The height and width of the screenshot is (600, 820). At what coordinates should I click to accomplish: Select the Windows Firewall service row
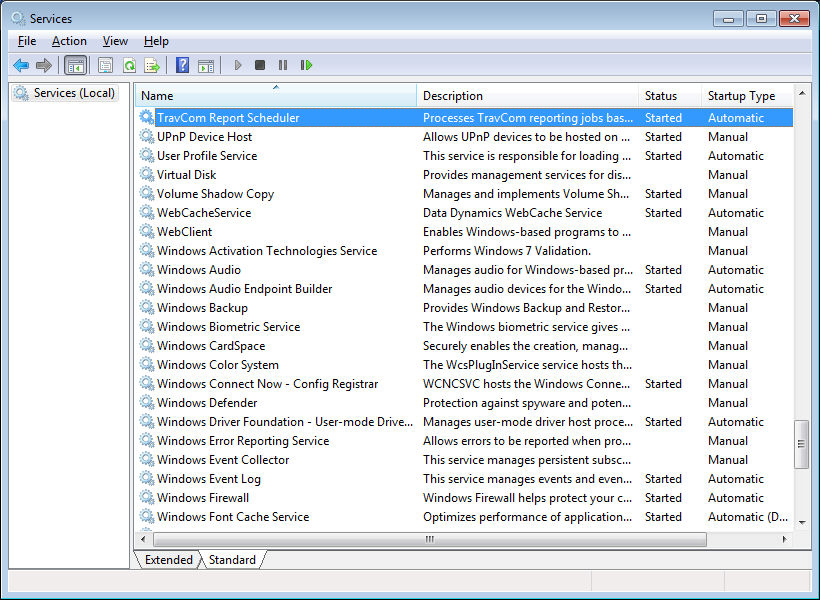[203, 498]
